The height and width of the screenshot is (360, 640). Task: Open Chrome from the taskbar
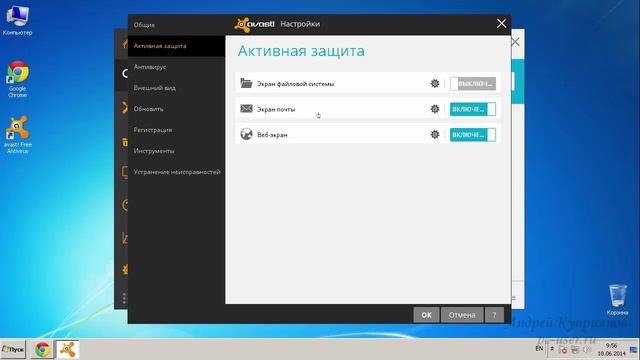pyautogui.click(x=42, y=350)
